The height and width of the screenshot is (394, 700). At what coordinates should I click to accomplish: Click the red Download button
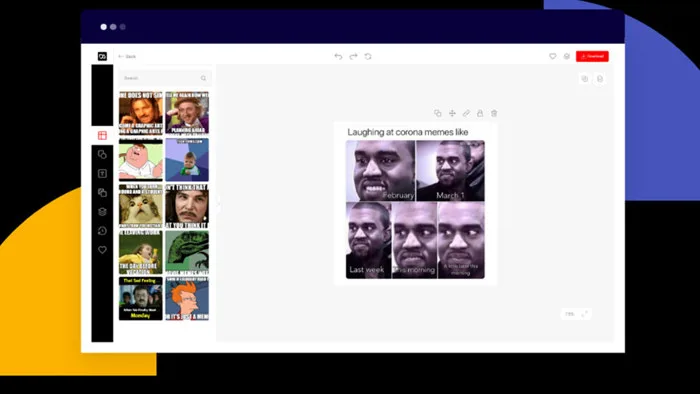click(592, 56)
